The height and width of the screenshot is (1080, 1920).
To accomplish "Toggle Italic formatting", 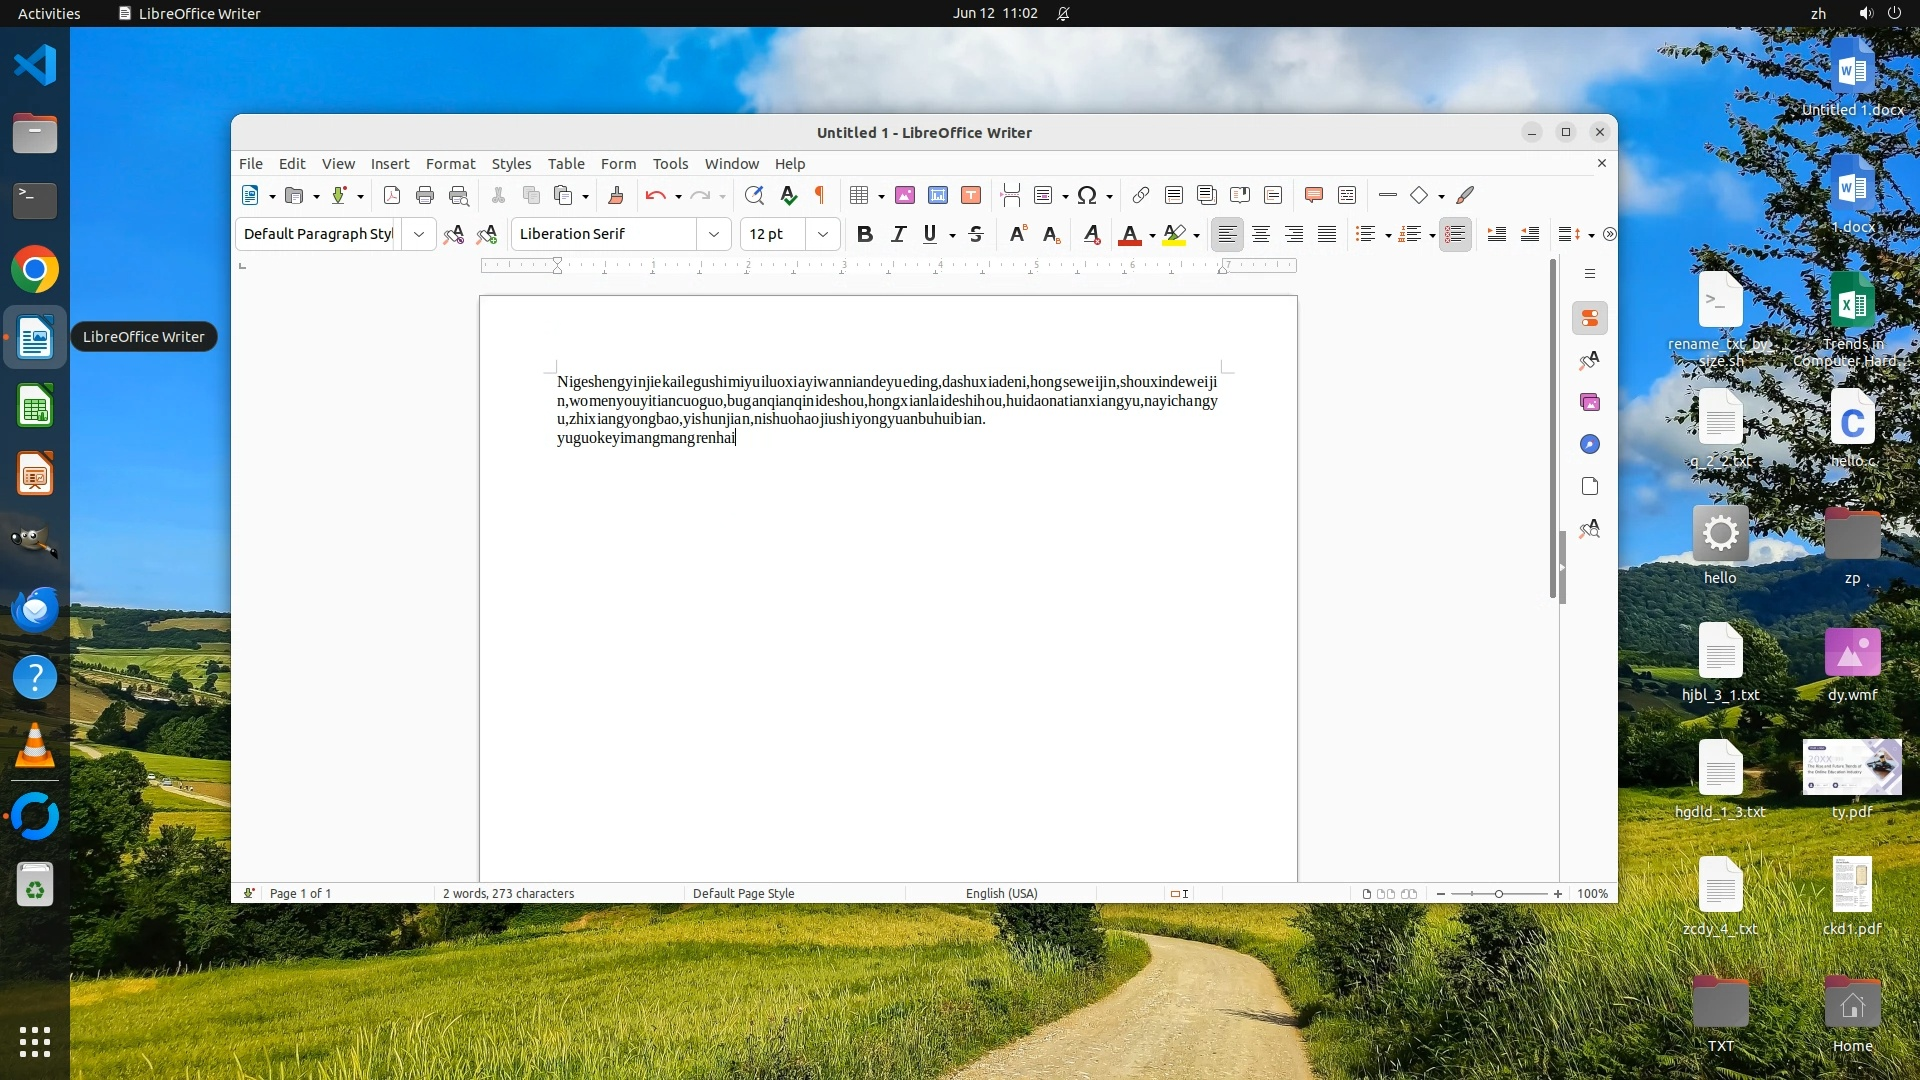I will [x=898, y=234].
